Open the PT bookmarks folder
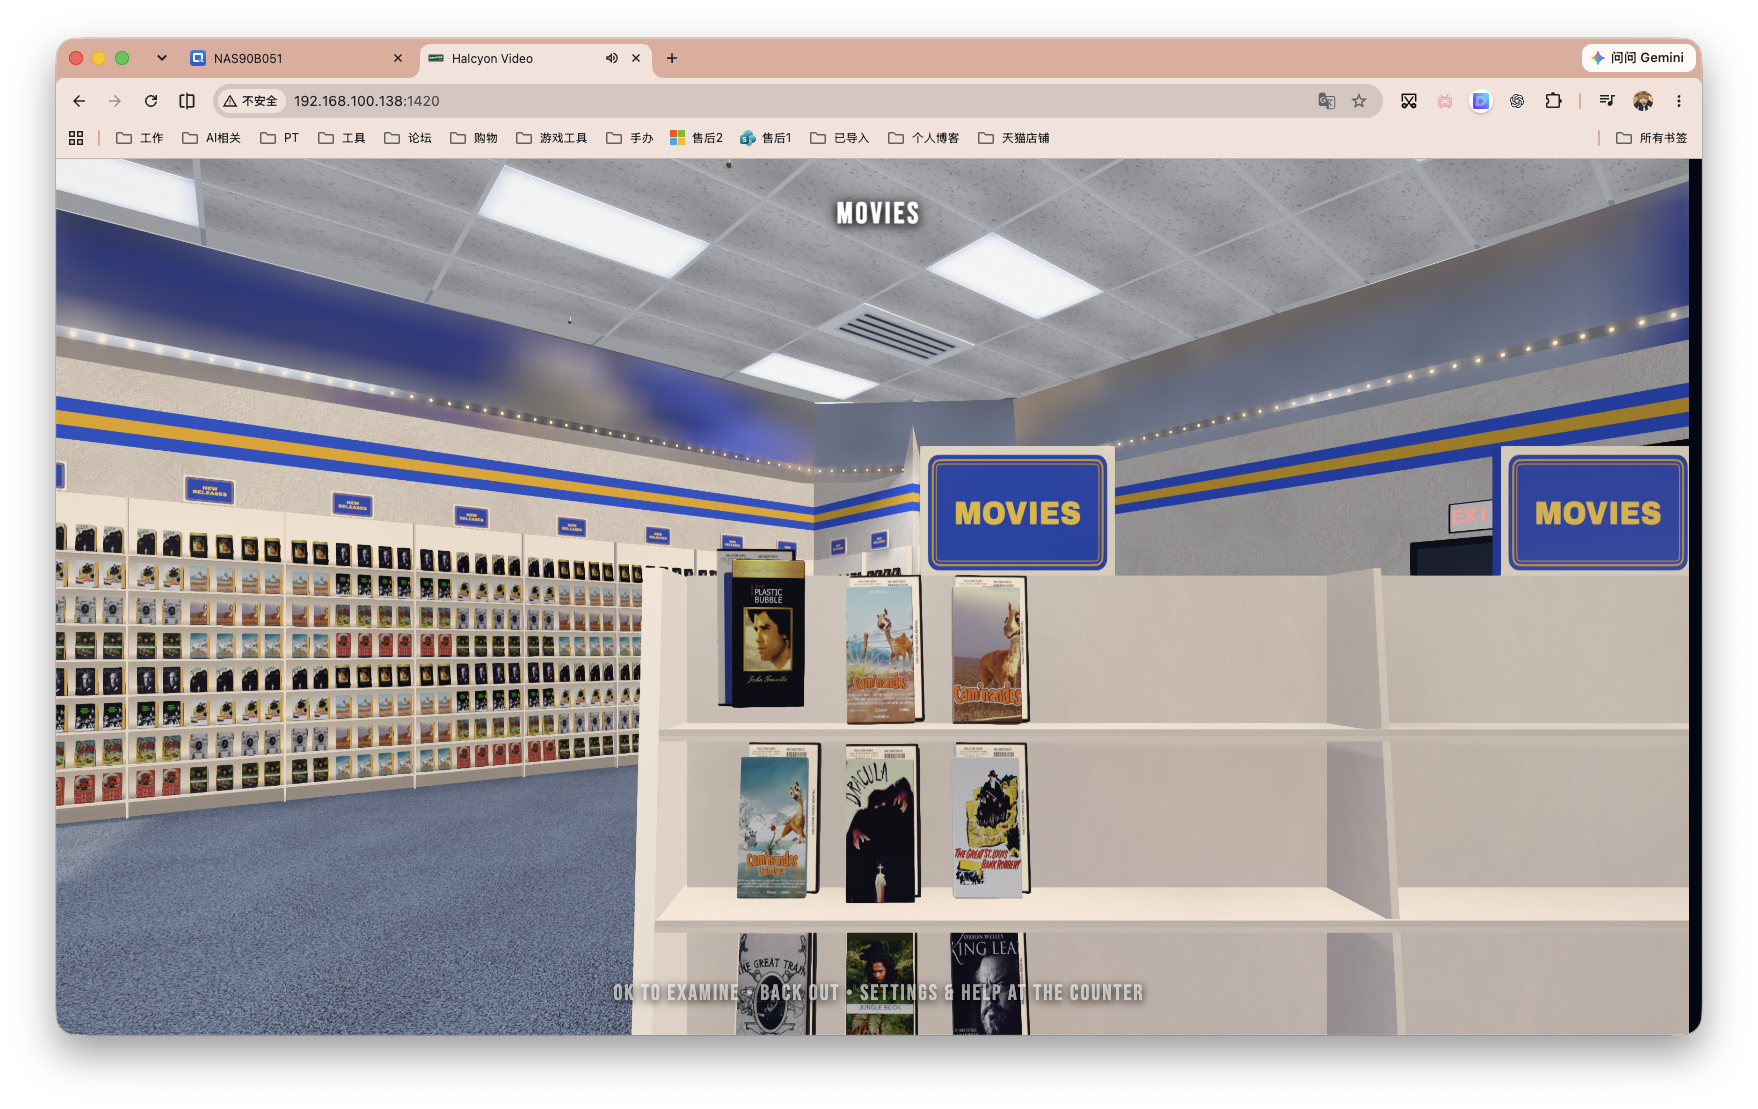Viewport: 1758px width, 1109px height. coord(280,138)
